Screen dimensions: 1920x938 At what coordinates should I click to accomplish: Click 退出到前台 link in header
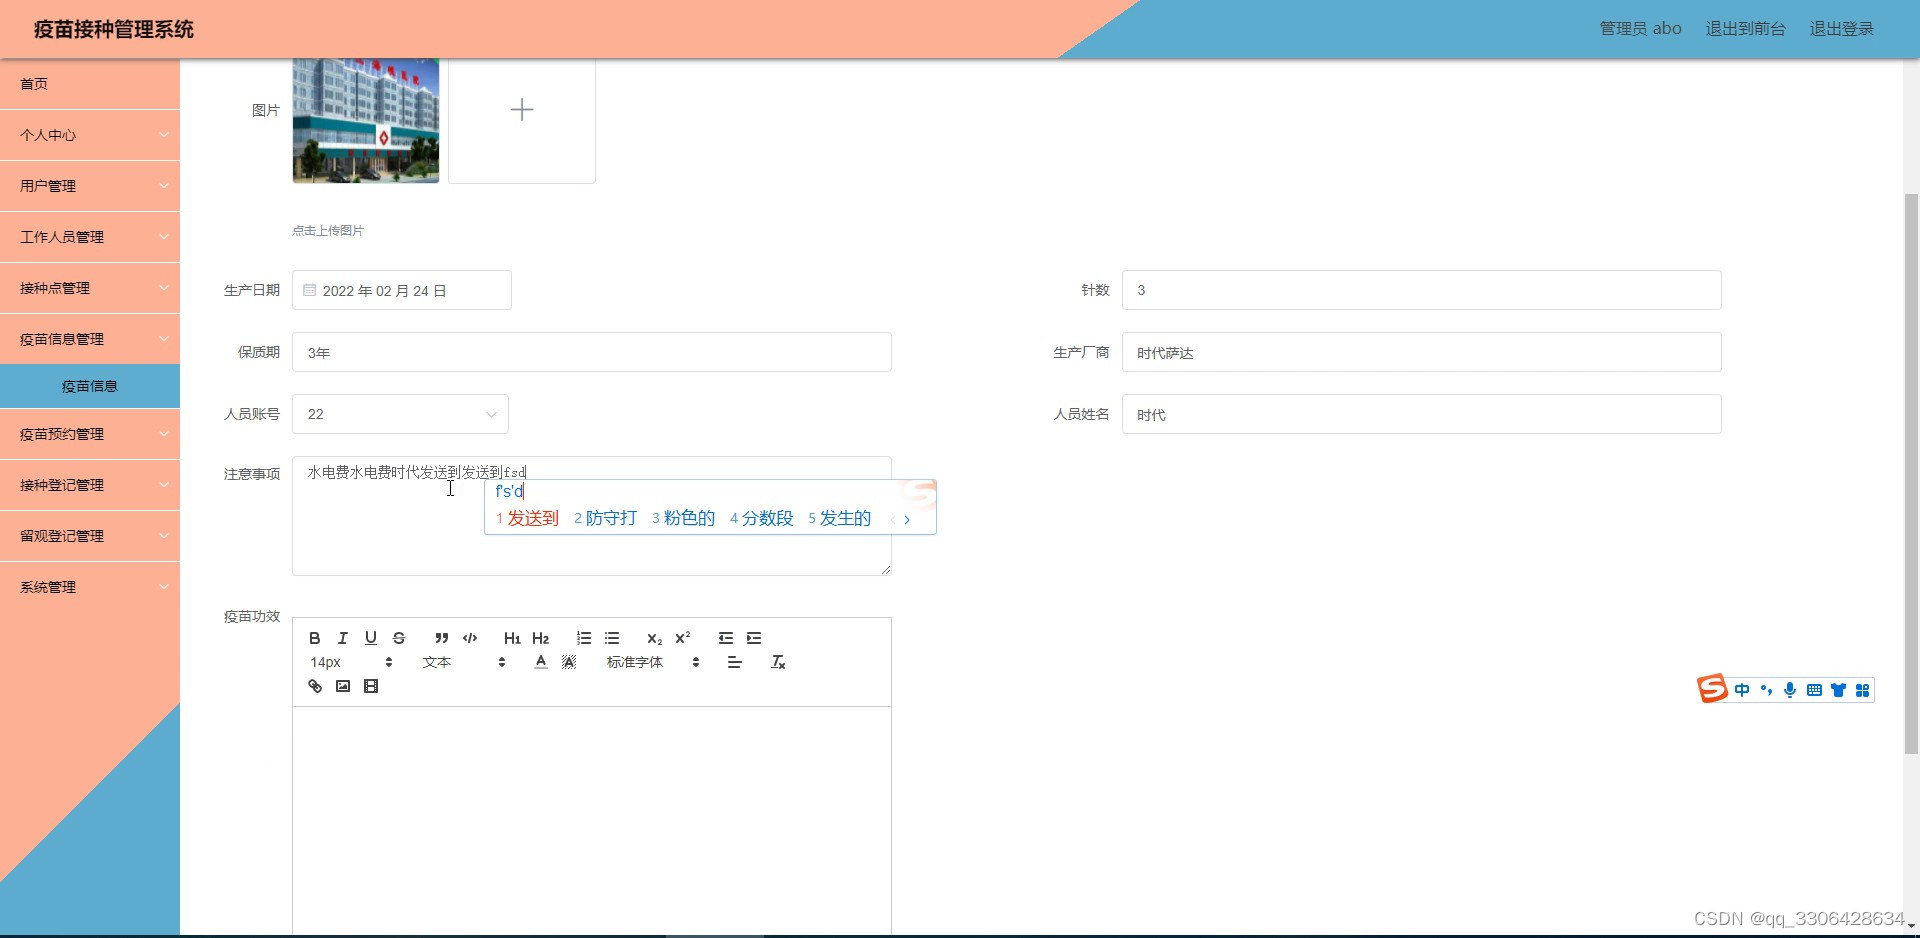[1745, 29]
